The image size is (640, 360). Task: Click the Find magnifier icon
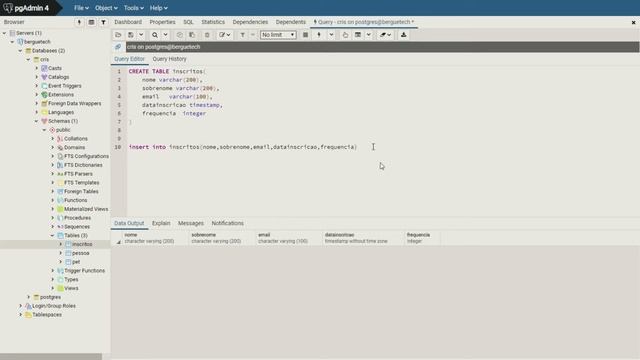coord(155,35)
